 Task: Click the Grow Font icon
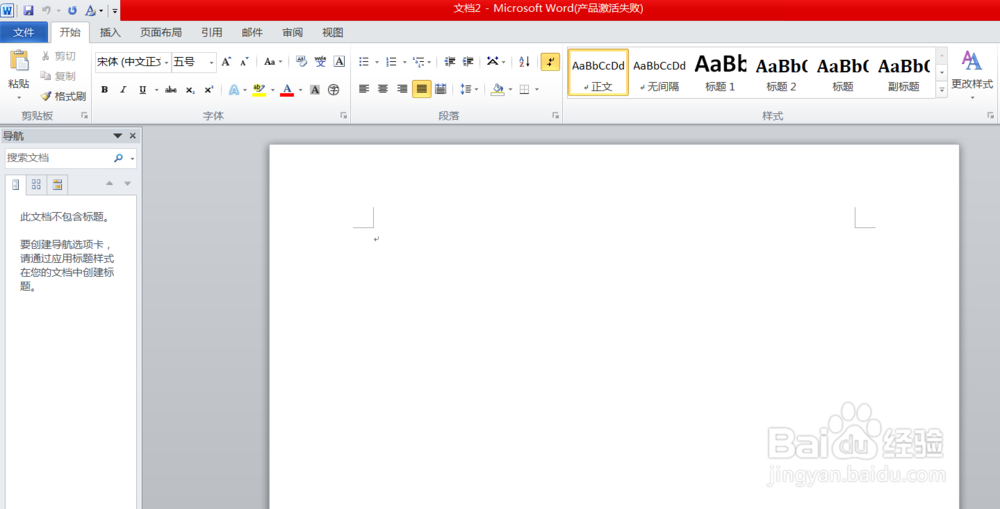click(x=226, y=62)
